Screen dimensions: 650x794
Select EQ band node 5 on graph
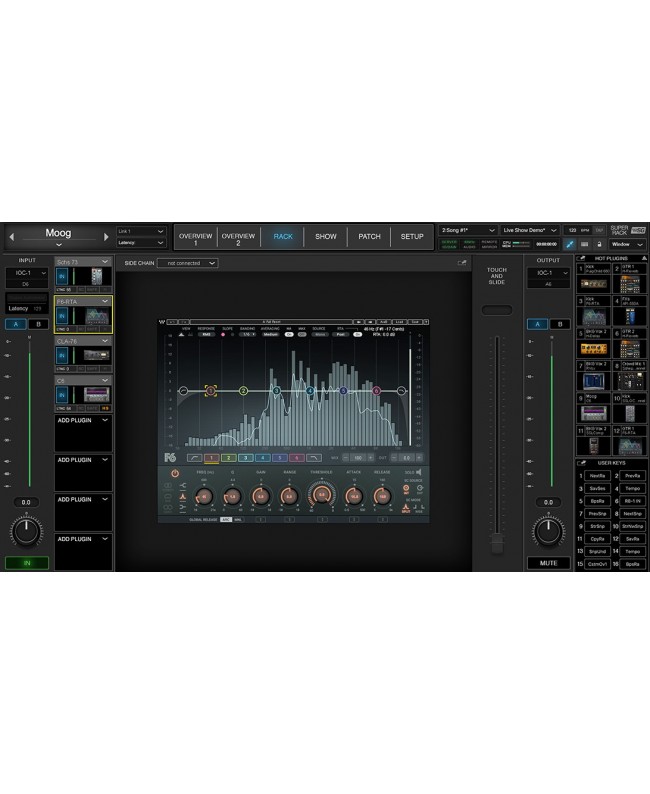[343, 390]
